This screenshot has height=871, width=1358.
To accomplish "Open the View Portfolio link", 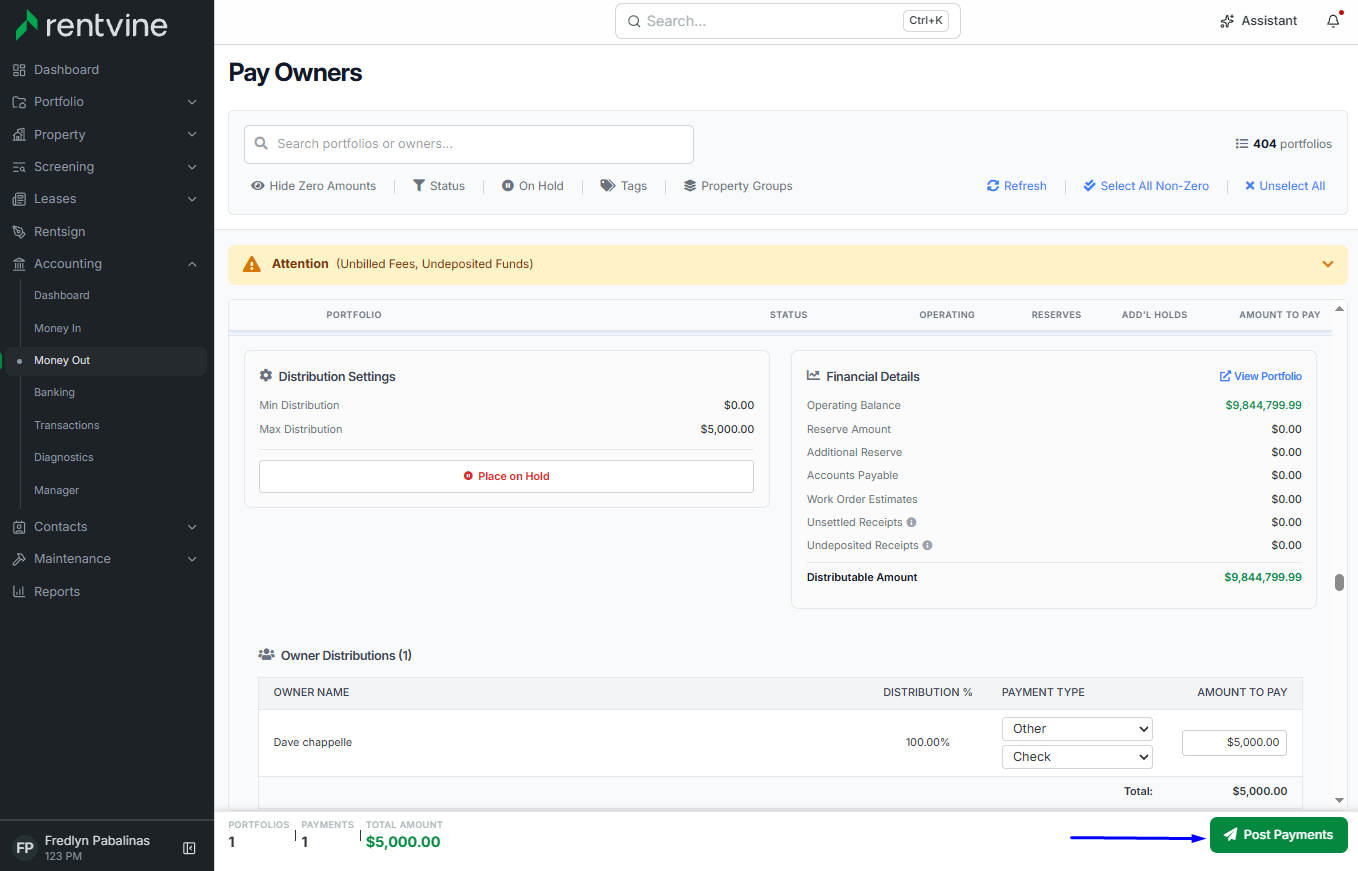I will point(1261,376).
